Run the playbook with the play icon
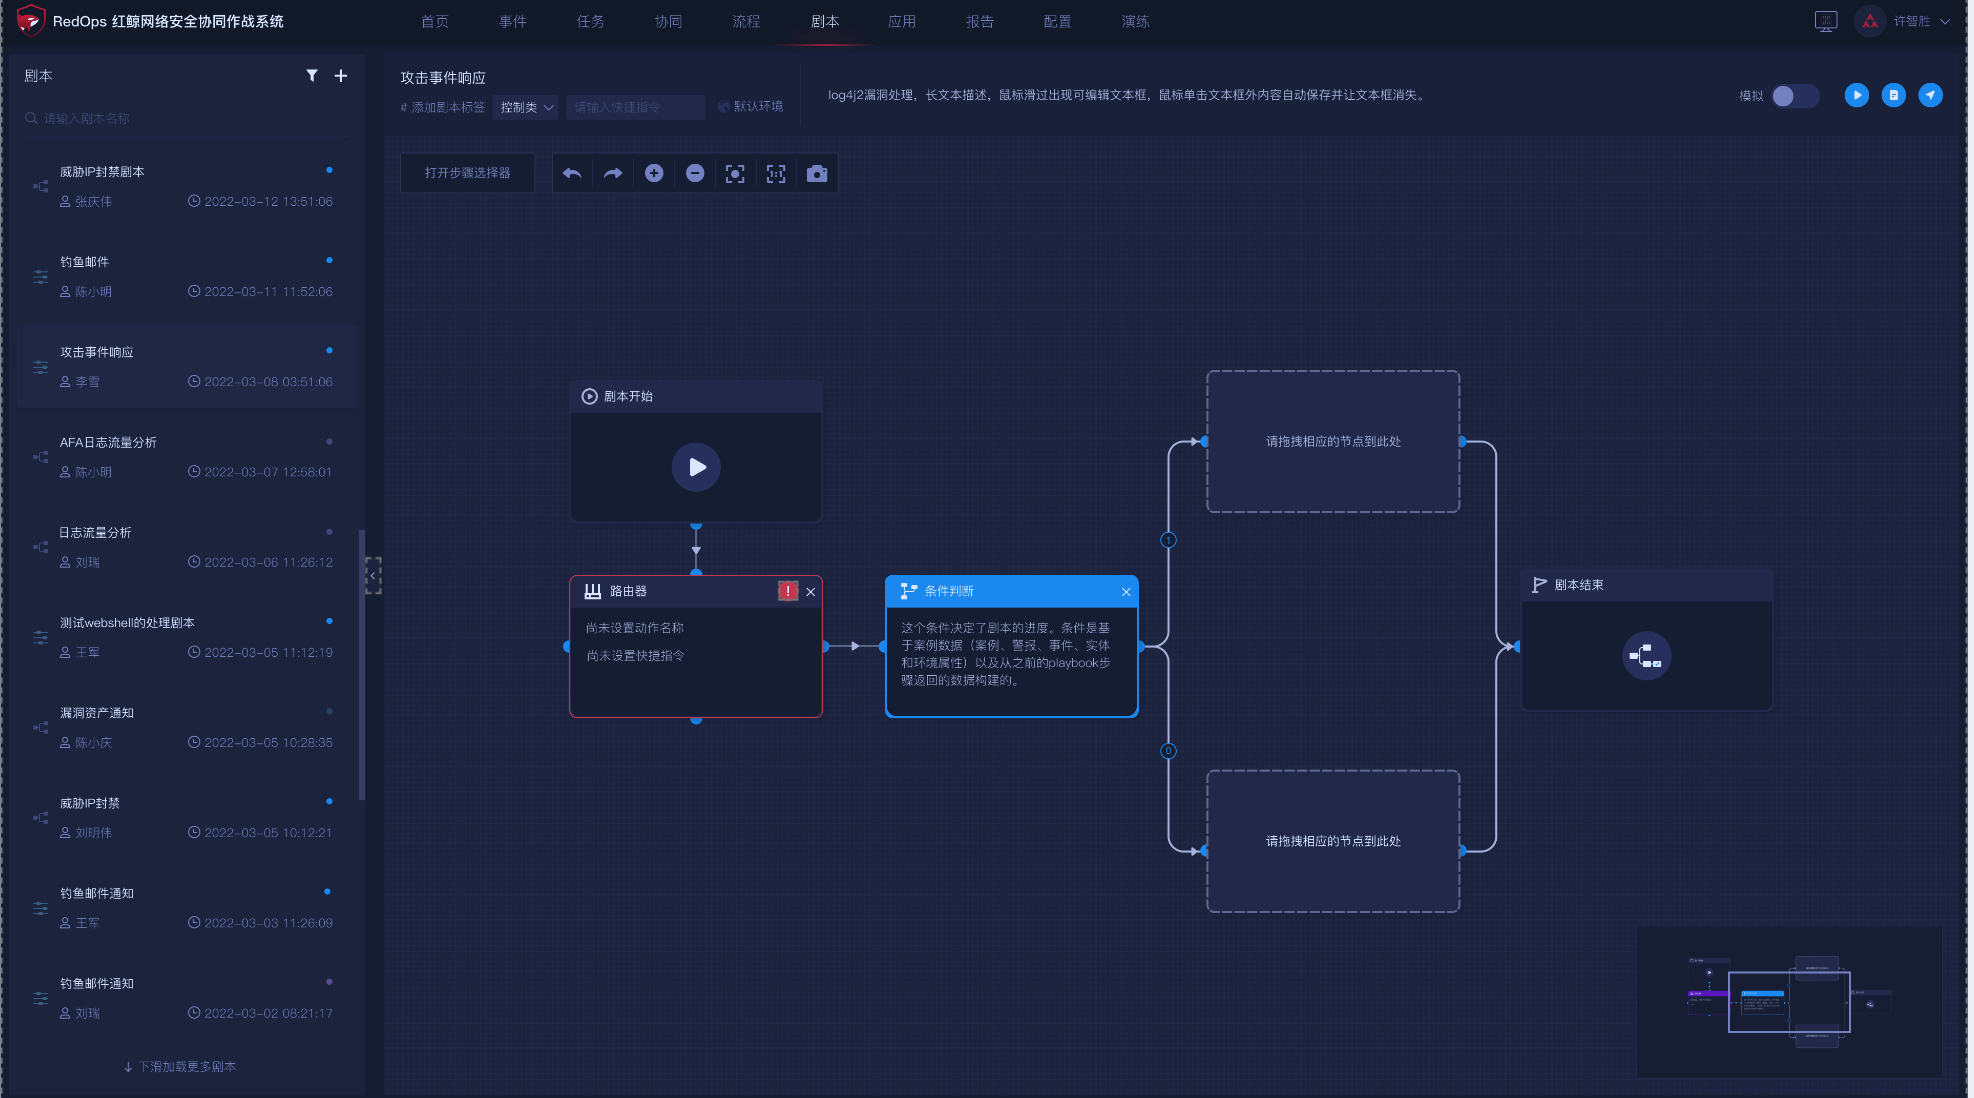The width and height of the screenshot is (1974, 1098). coord(1857,95)
